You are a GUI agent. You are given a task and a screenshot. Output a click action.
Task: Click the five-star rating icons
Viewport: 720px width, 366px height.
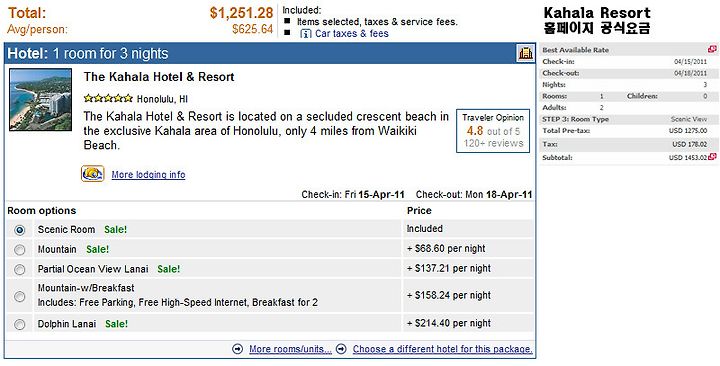pos(108,98)
